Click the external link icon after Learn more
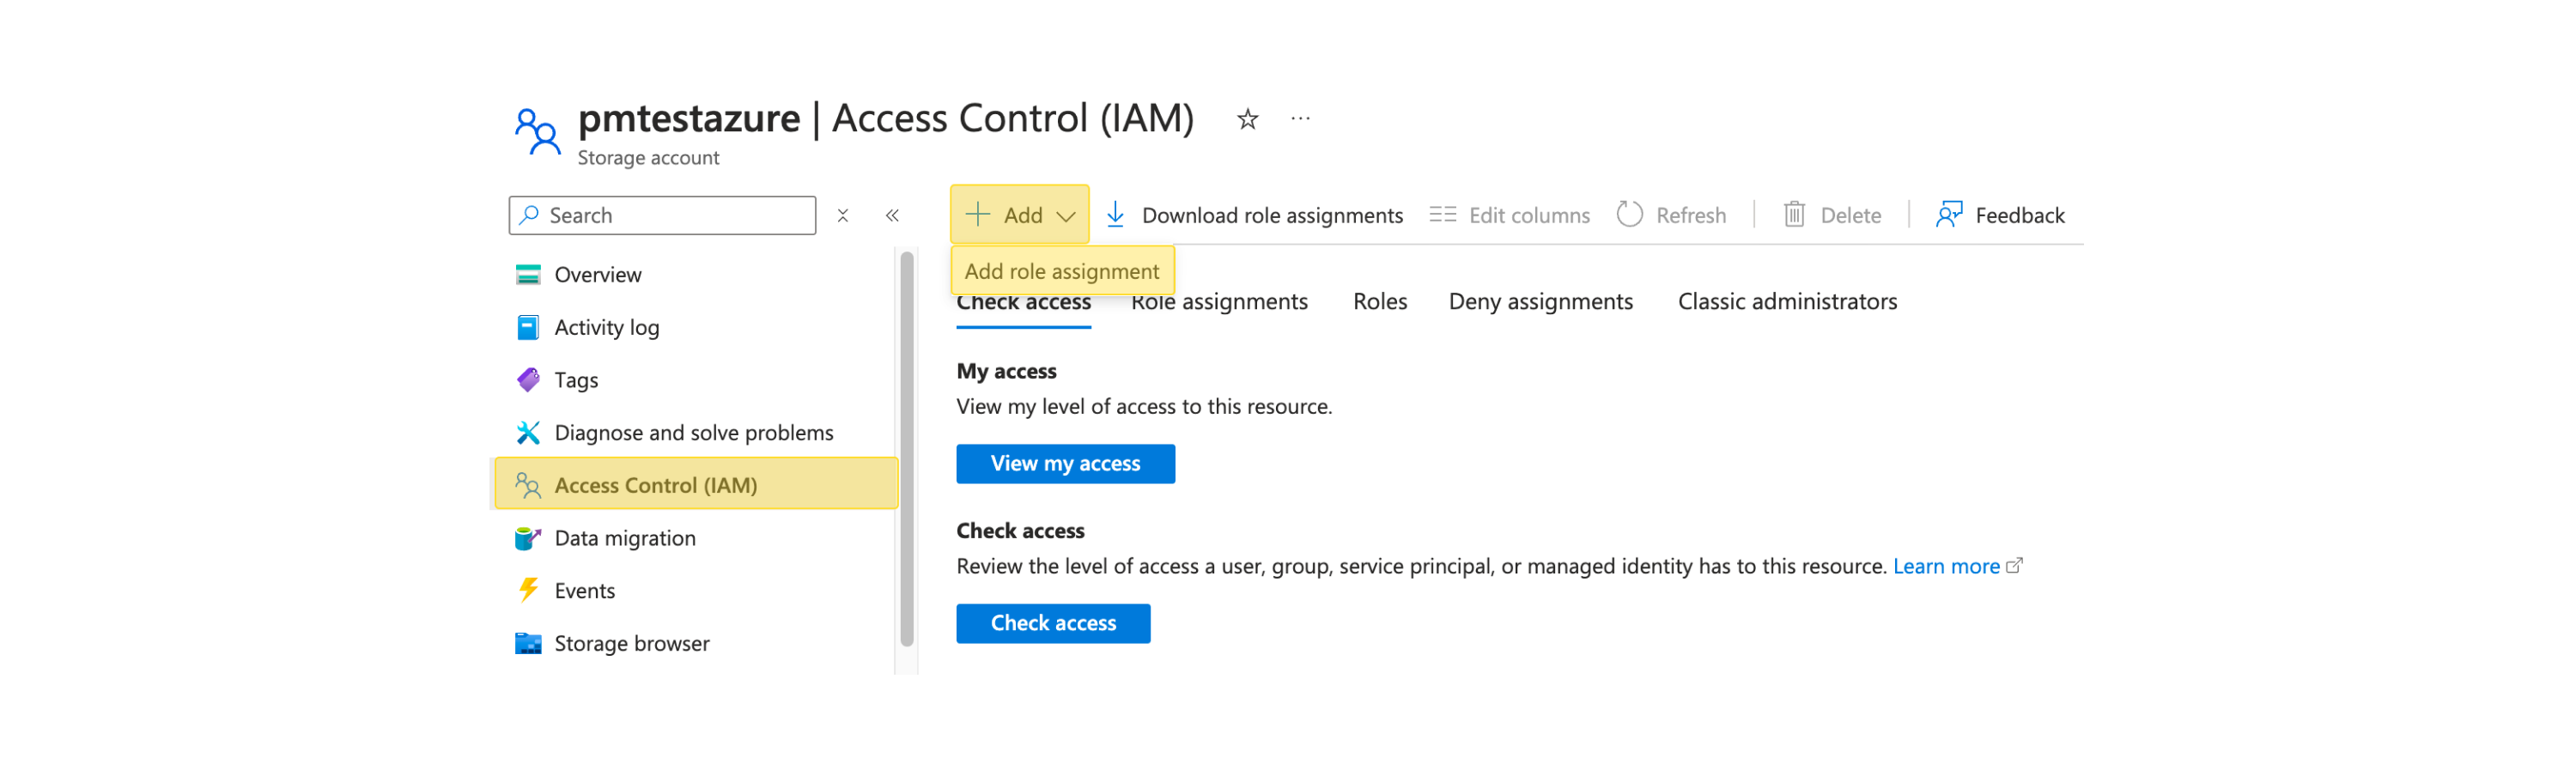The image size is (2576, 770). pyautogui.click(x=2014, y=566)
